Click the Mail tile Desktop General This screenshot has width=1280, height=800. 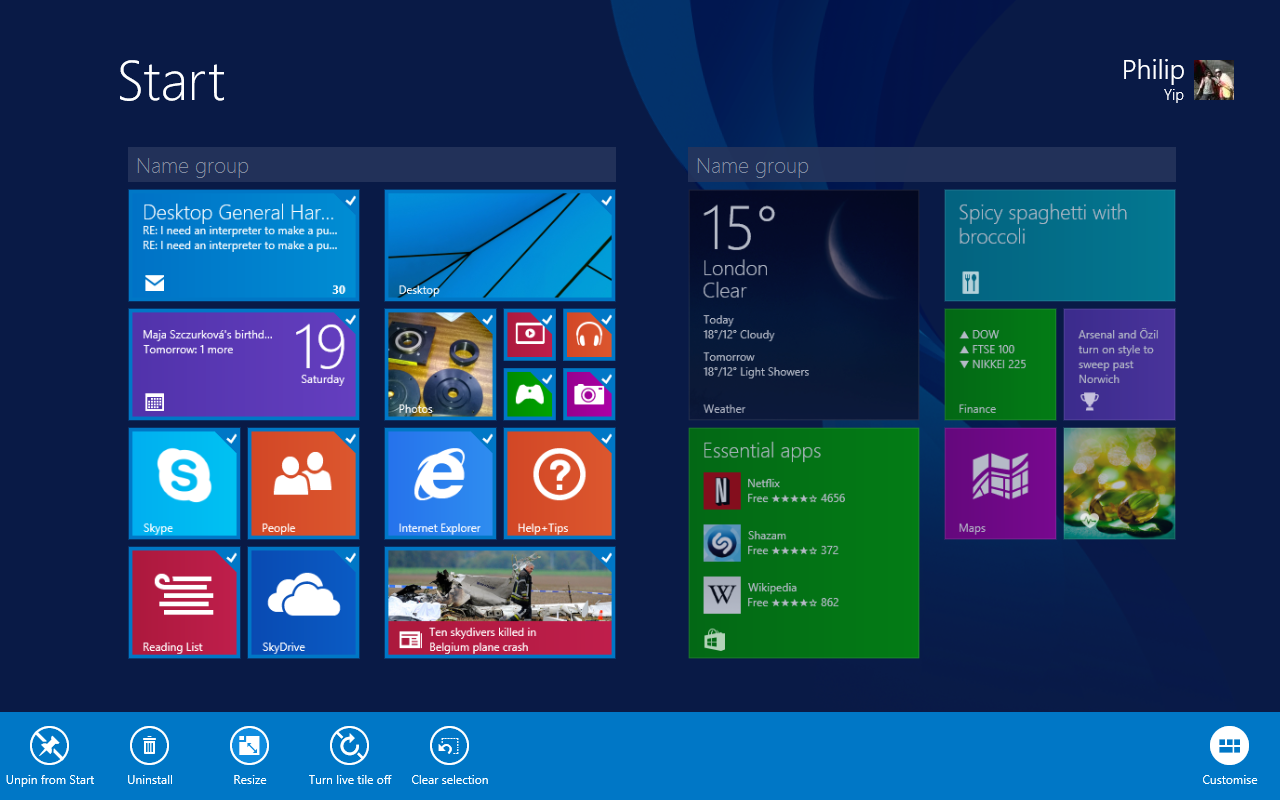click(x=244, y=246)
